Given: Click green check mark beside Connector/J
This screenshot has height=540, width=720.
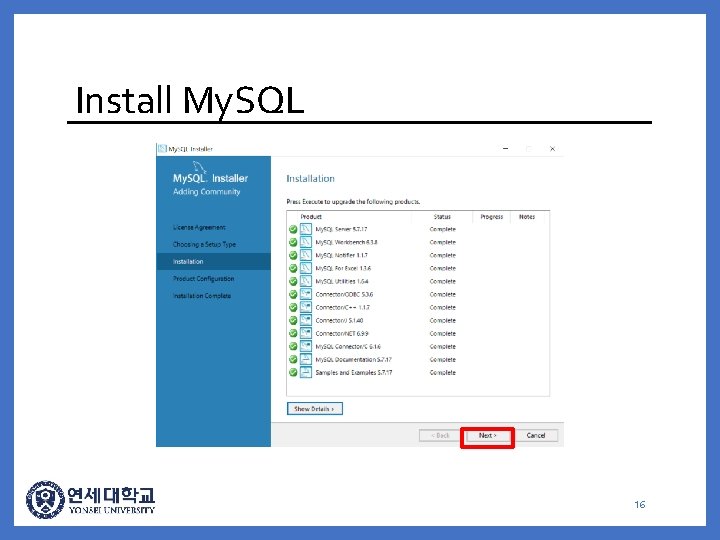Looking at the screenshot, I should click(x=293, y=321).
